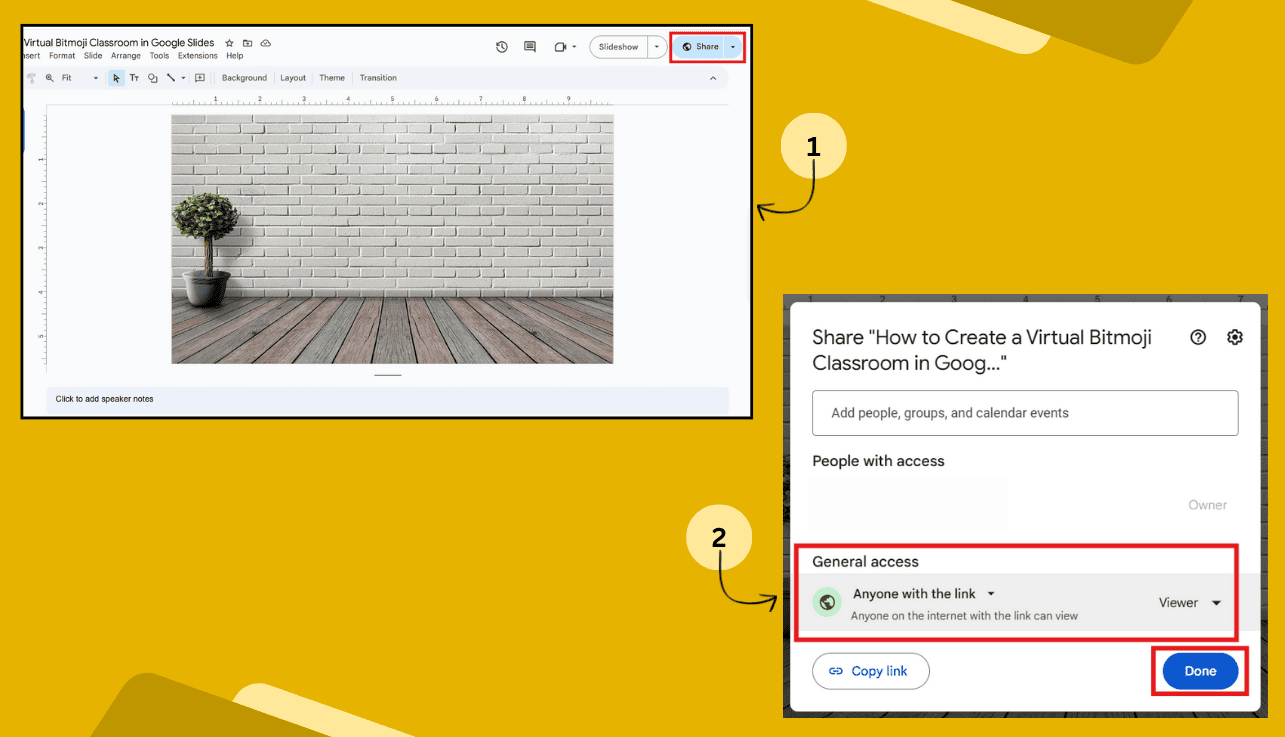The height and width of the screenshot is (737, 1285).
Task: Click the insert image icon
Action: point(199,78)
